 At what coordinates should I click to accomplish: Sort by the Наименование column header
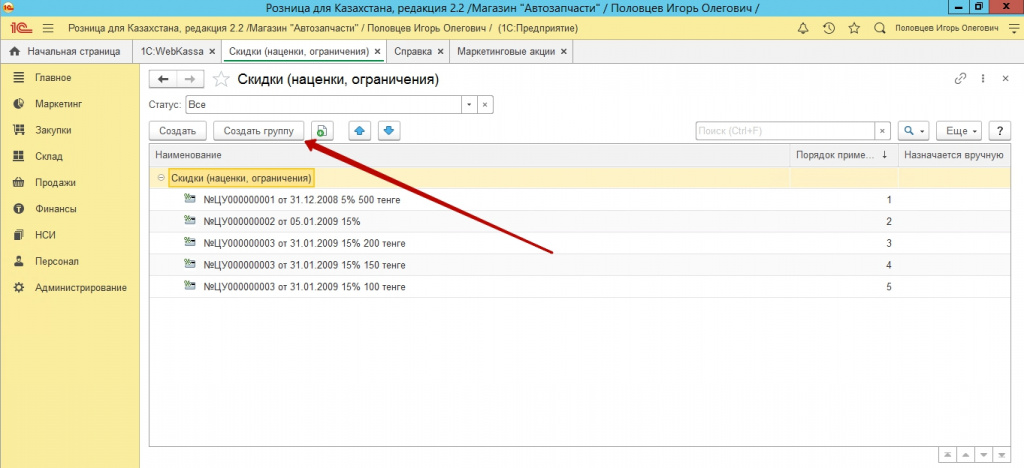click(x=470, y=155)
